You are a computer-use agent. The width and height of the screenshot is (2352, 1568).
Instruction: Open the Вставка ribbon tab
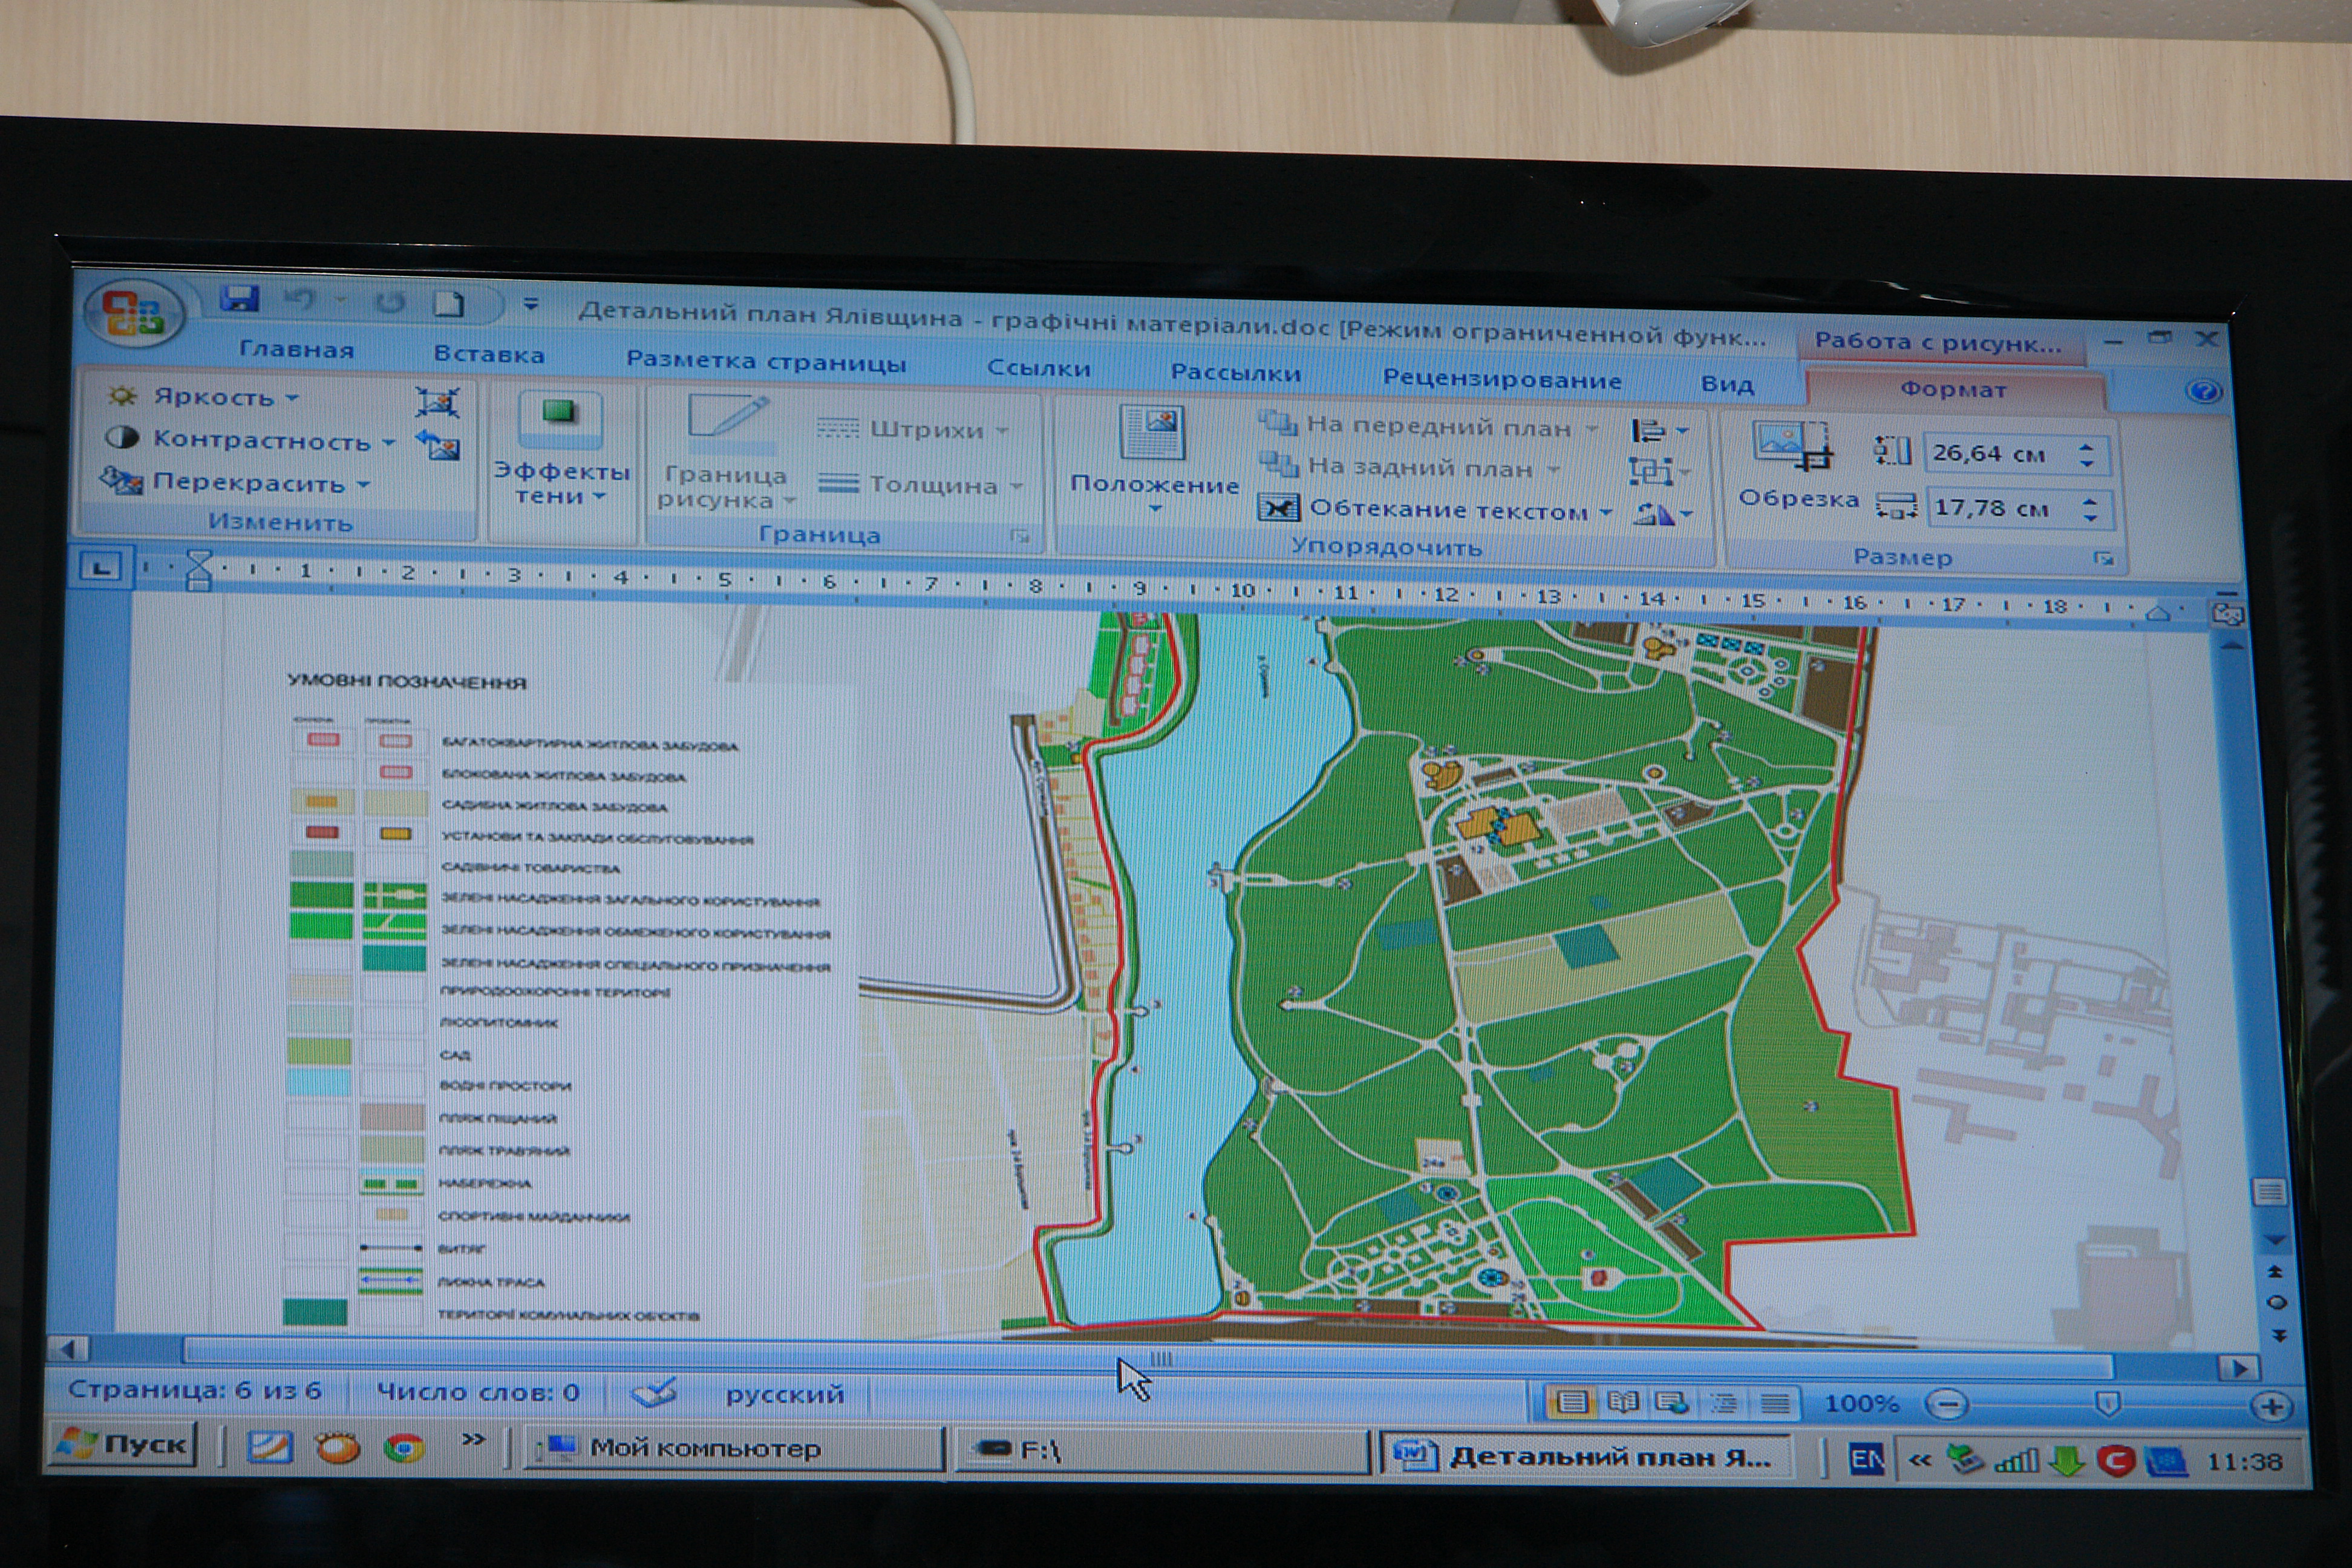tap(489, 354)
